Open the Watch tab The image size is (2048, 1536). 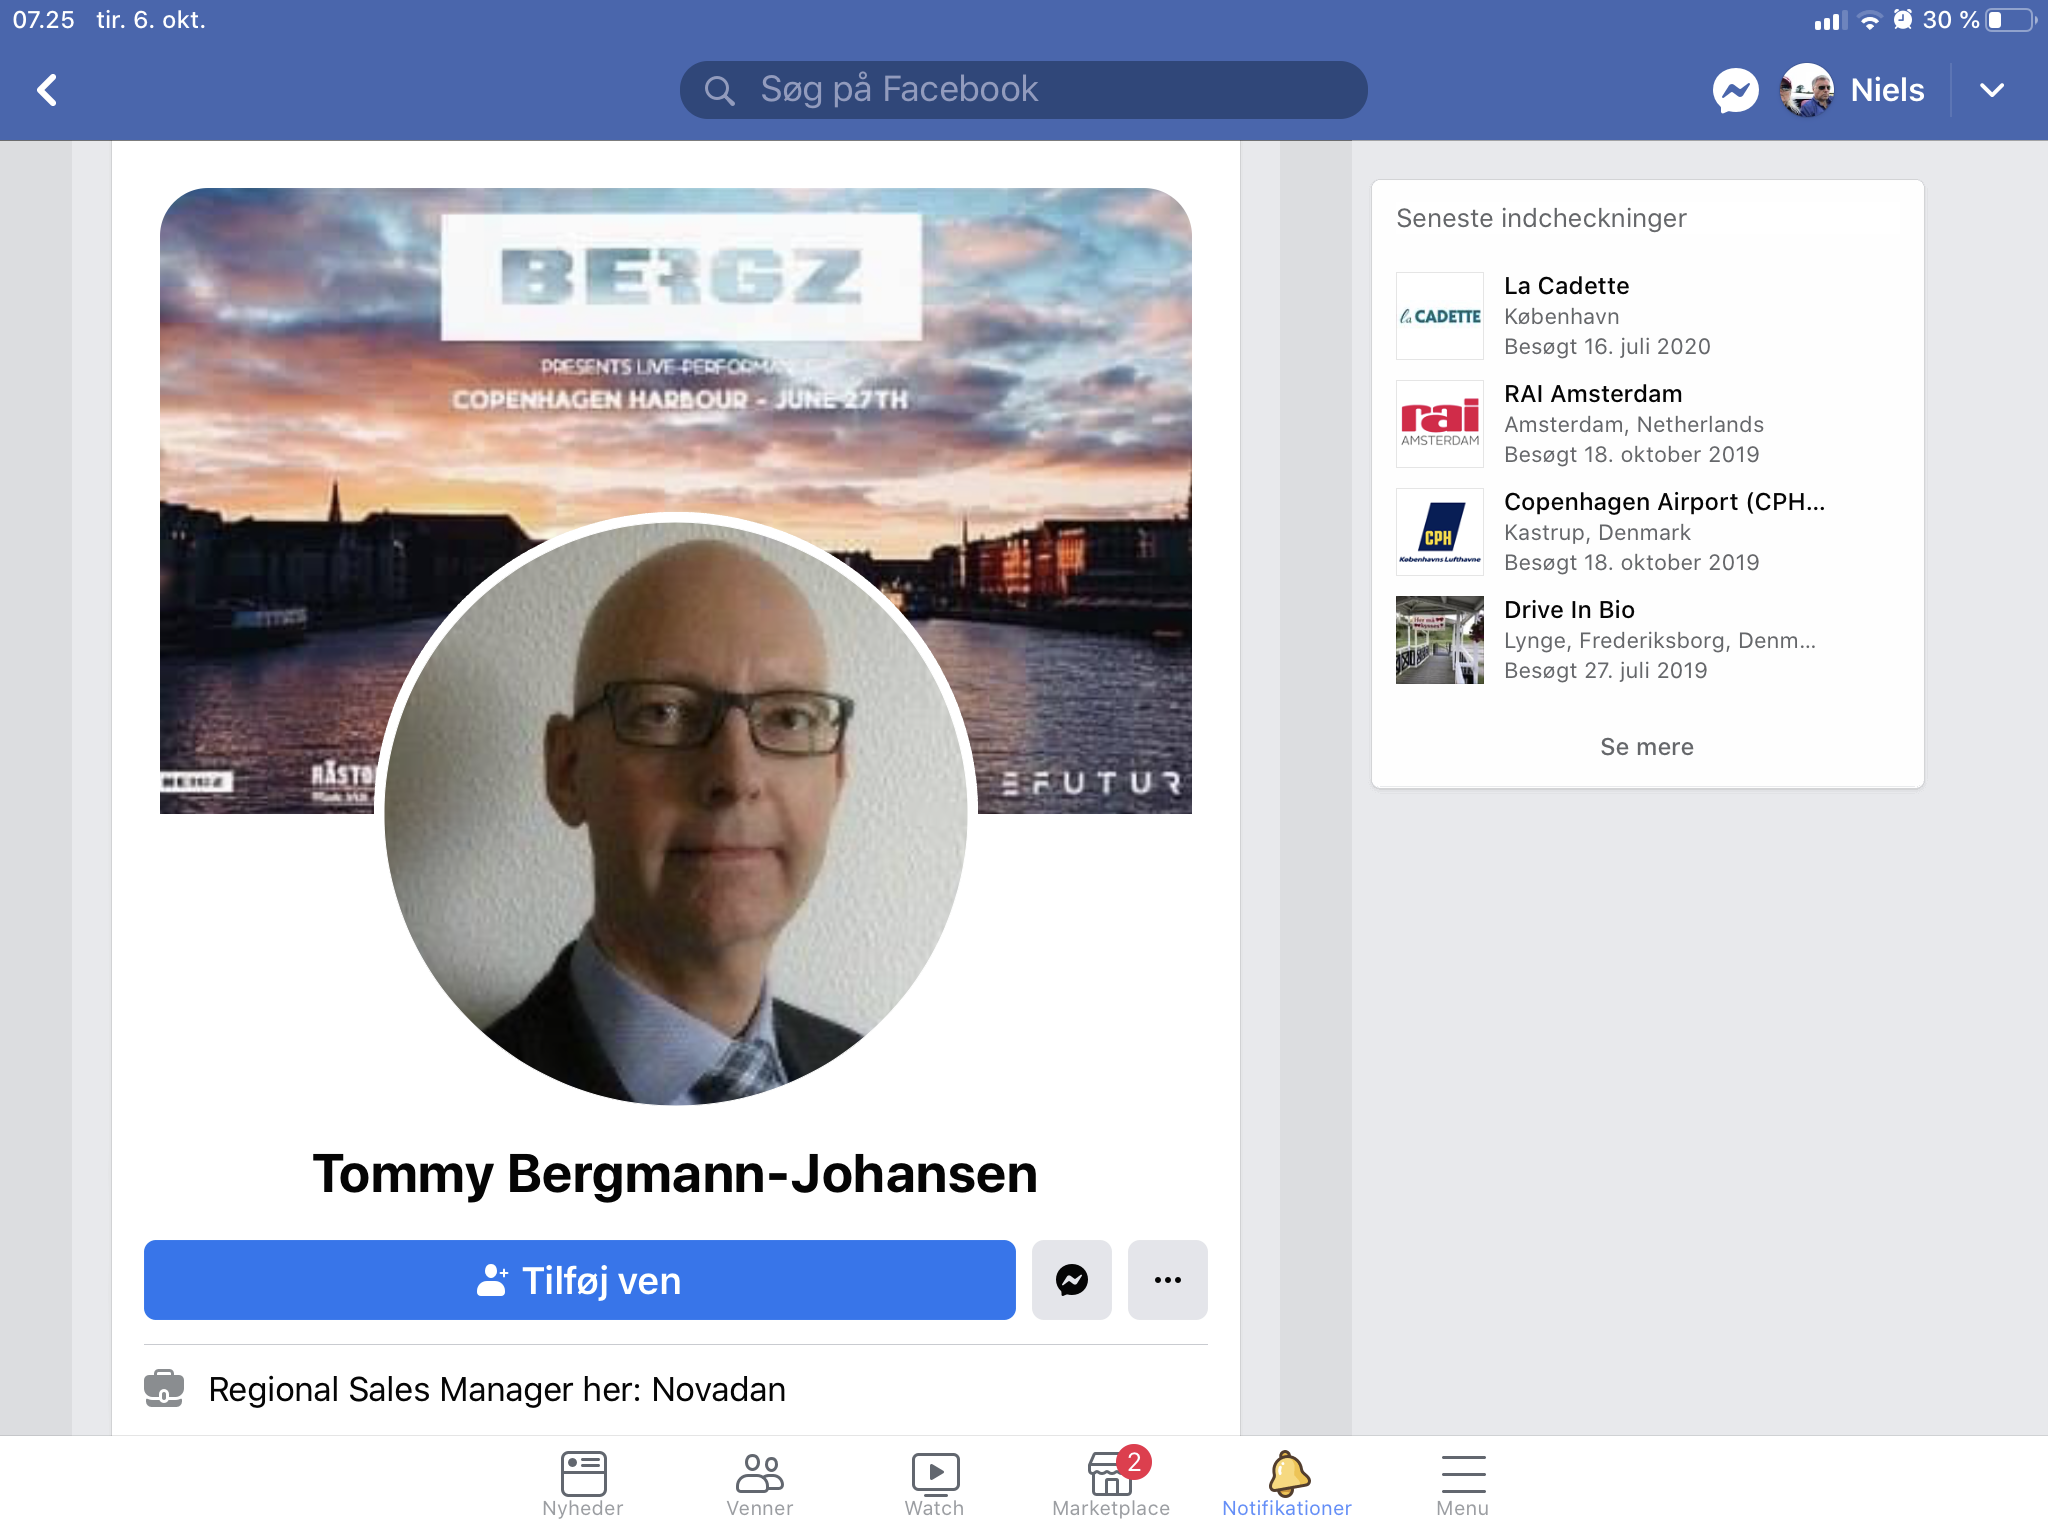(935, 1484)
